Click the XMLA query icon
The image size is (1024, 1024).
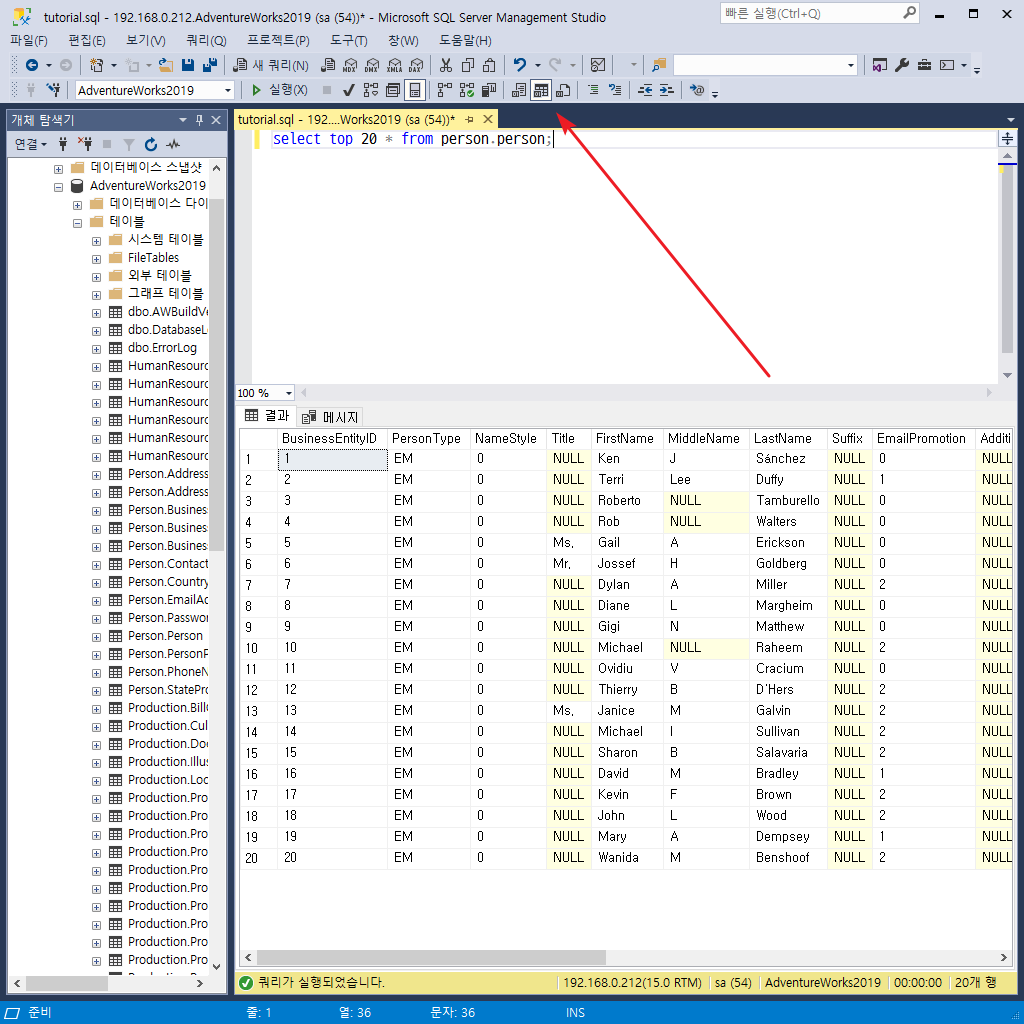point(394,65)
